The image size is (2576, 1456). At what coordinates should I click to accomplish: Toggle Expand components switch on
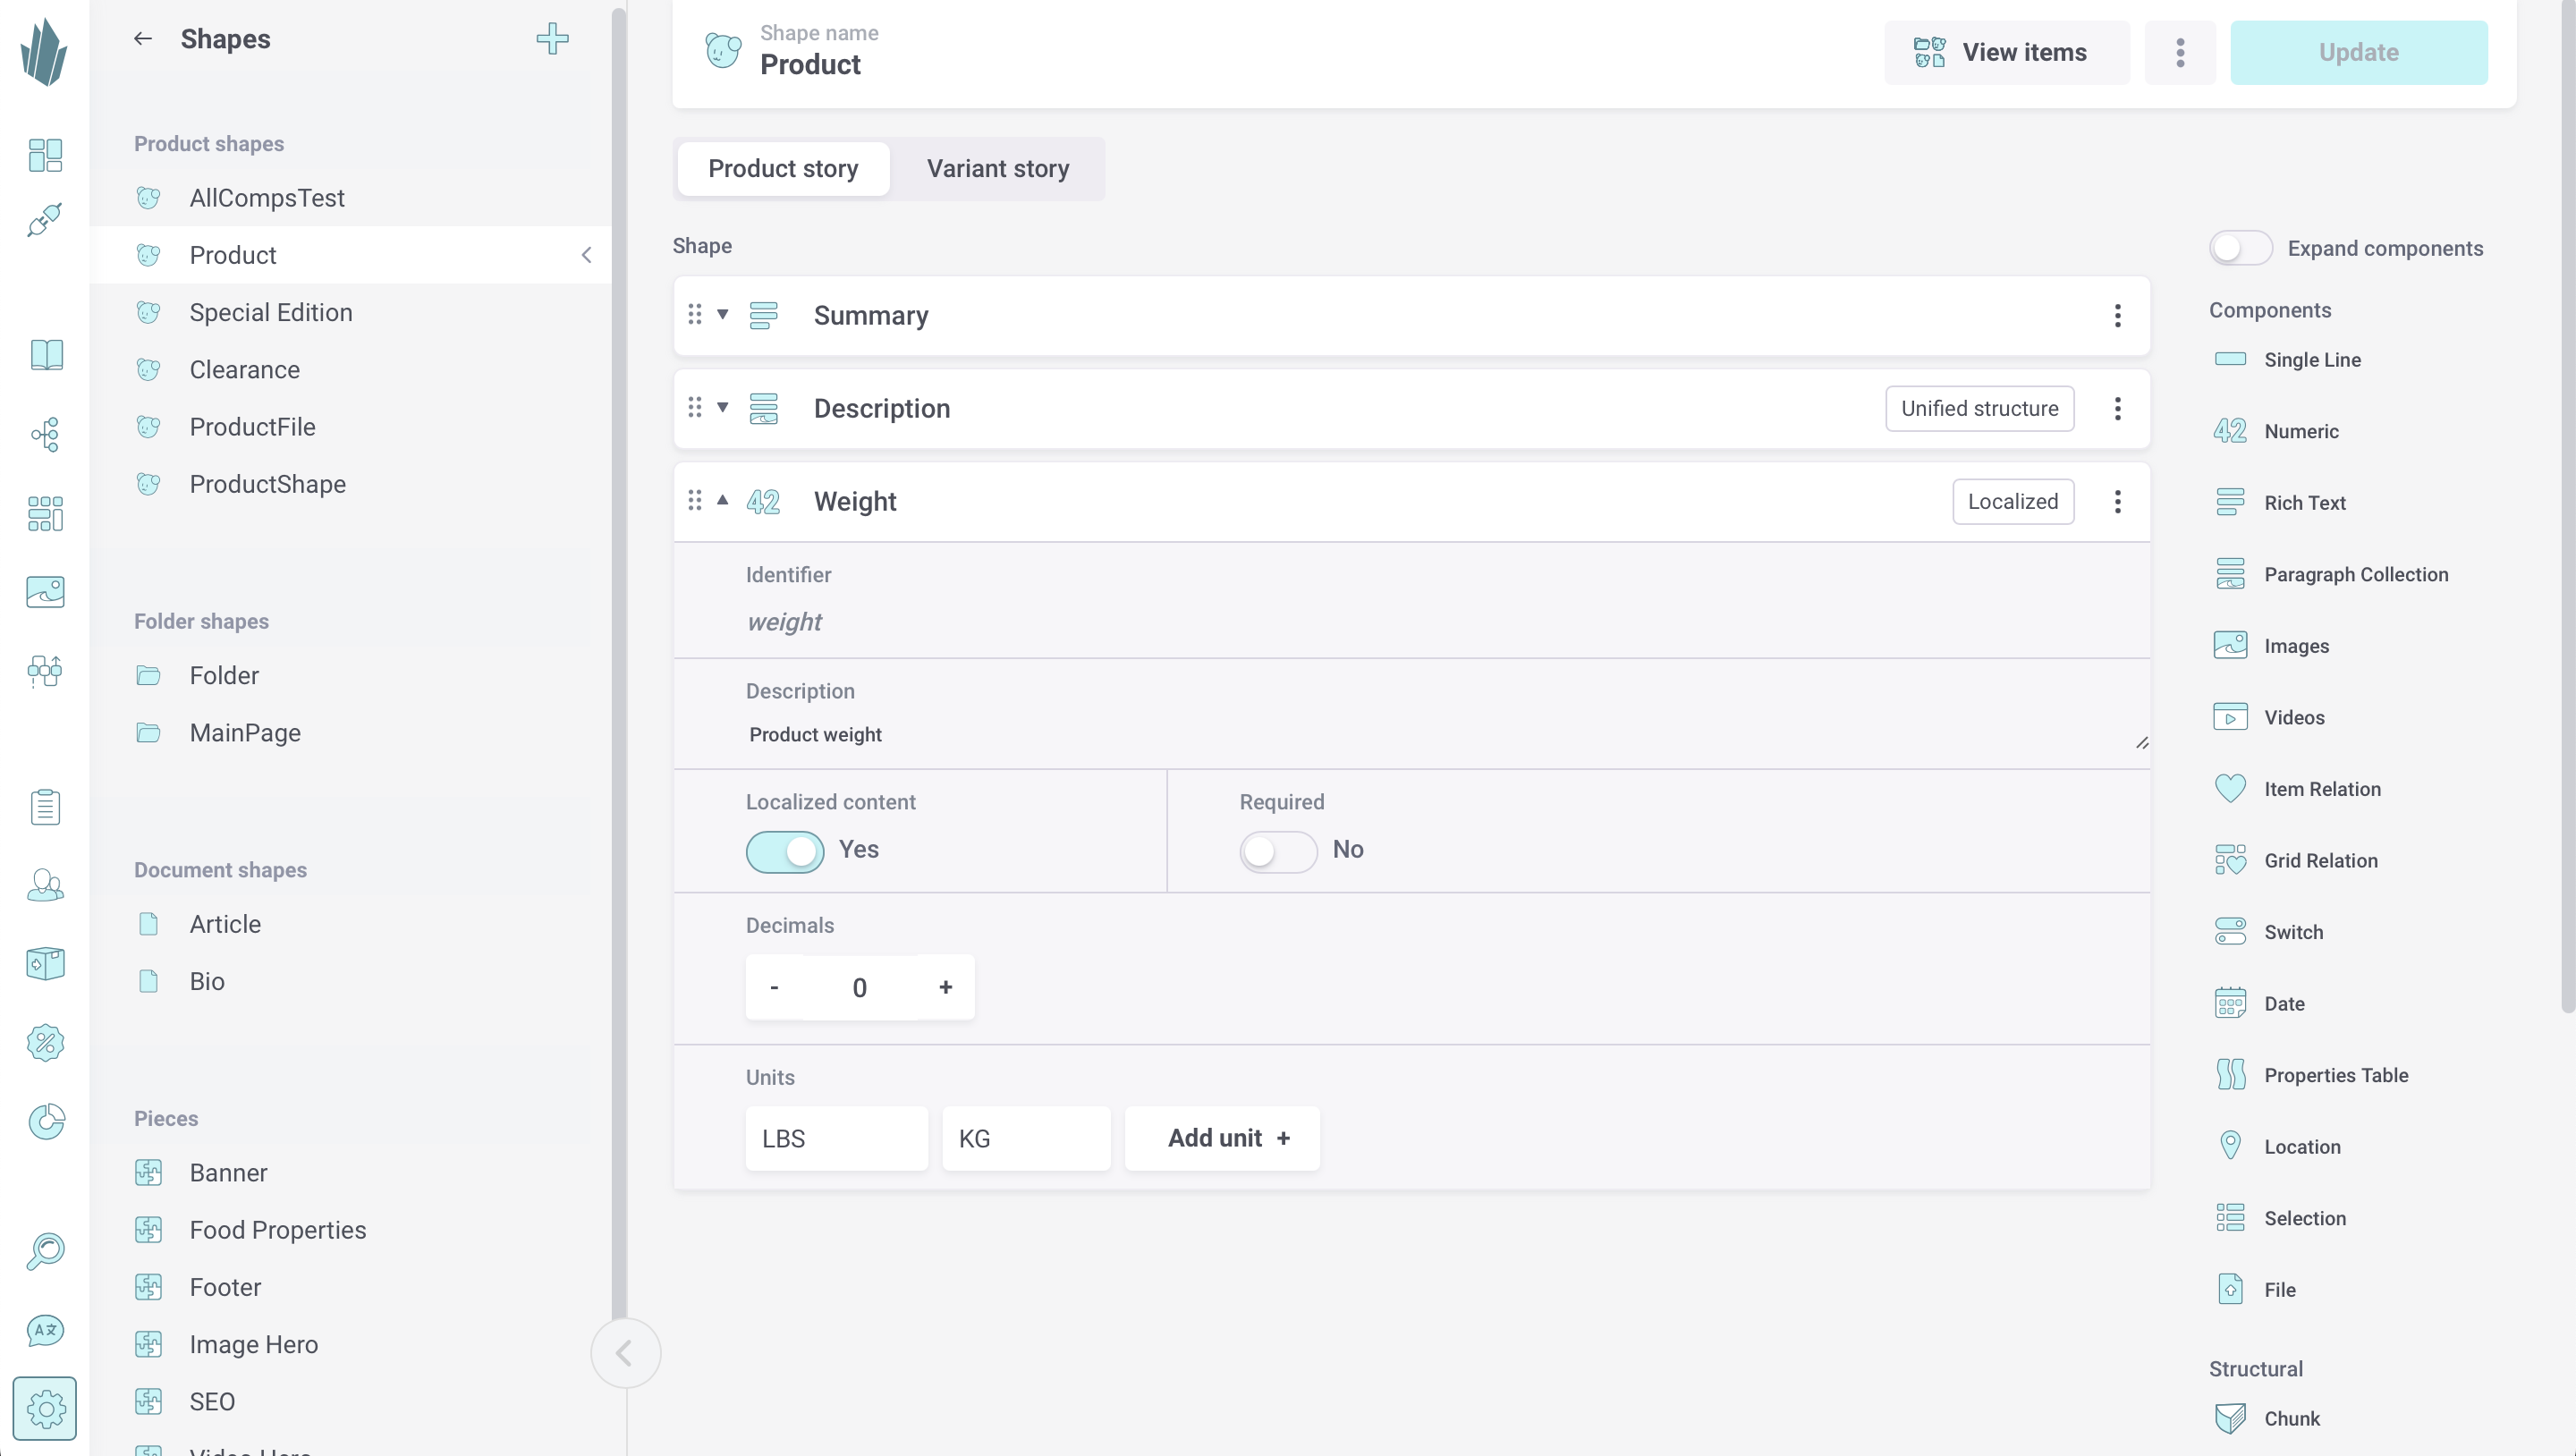[2240, 248]
